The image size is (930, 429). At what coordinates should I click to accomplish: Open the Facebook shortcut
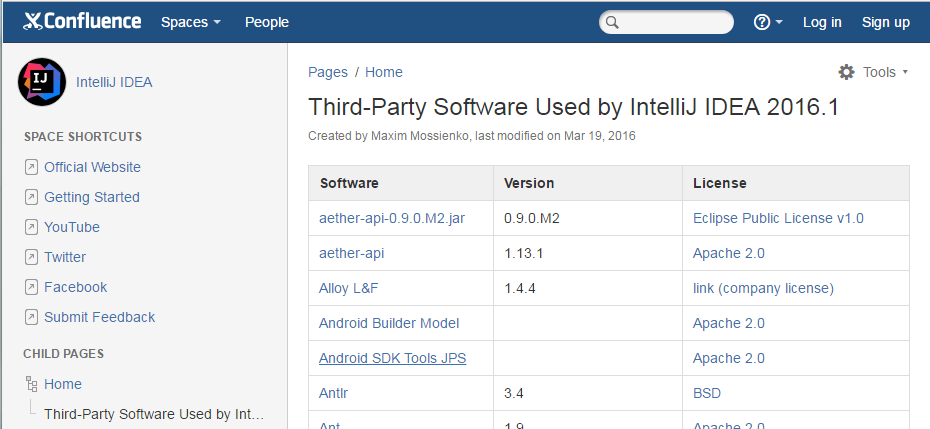tap(76, 287)
